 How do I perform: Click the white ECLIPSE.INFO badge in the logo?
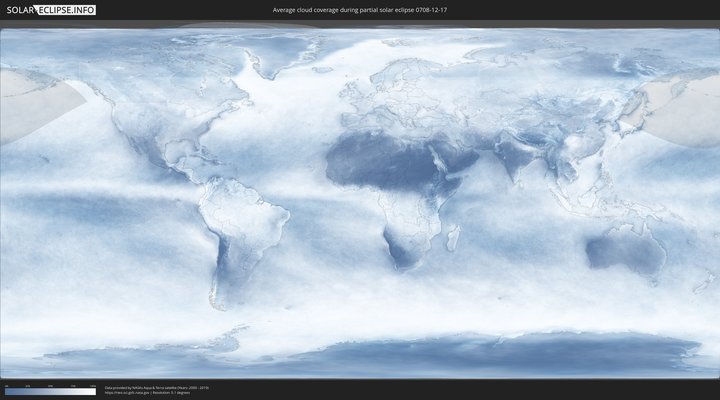[65, 10]
